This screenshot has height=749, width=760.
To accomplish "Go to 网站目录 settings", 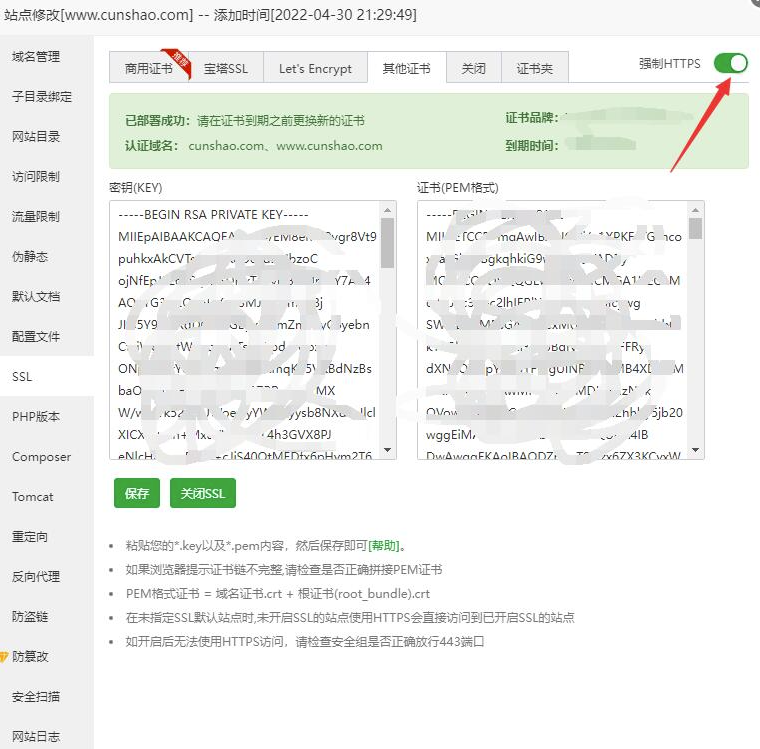I will point(36,137).
